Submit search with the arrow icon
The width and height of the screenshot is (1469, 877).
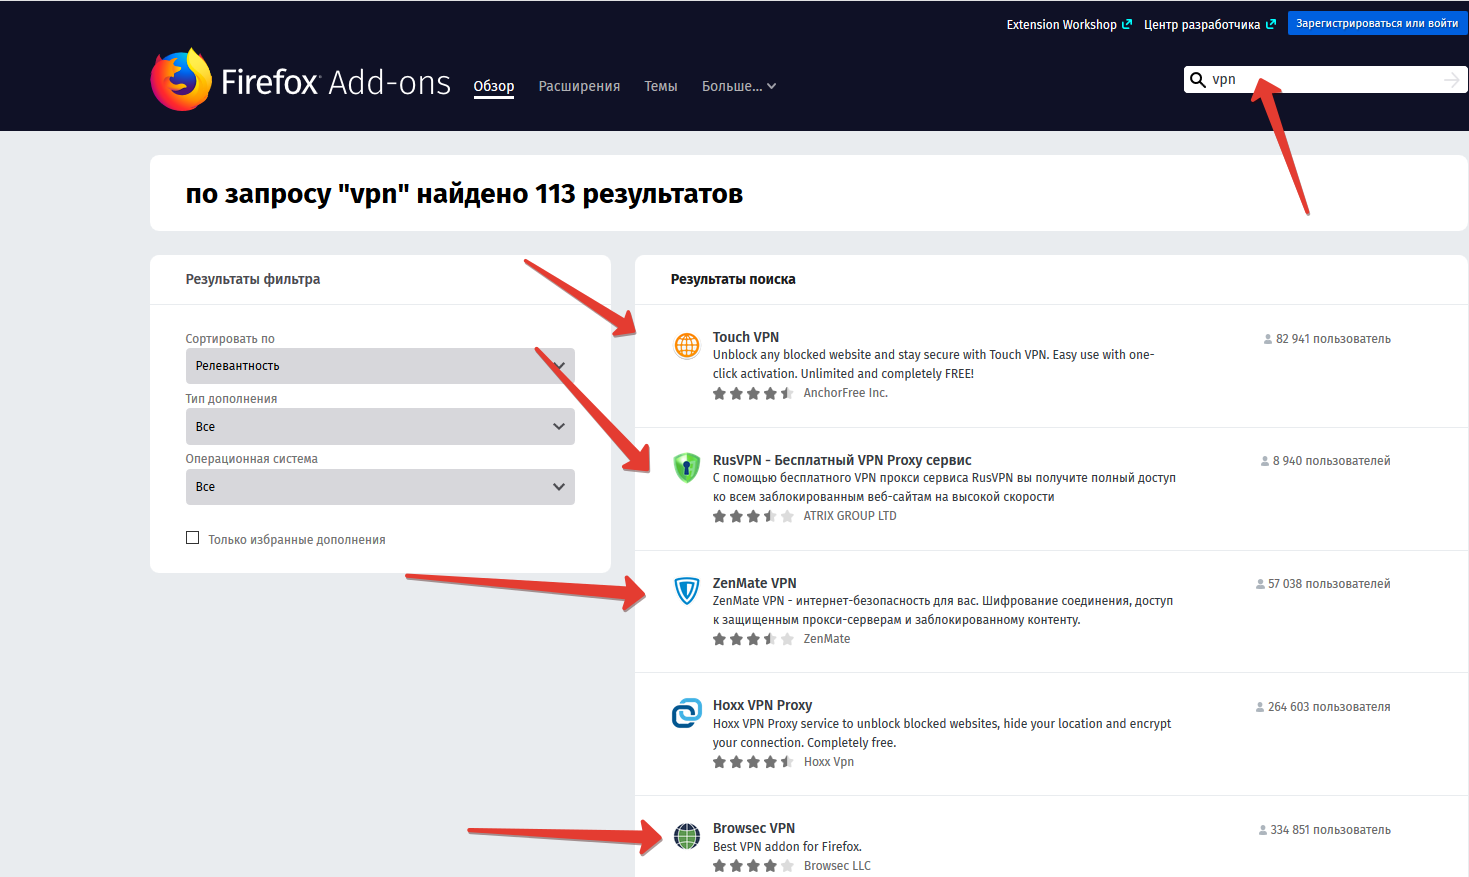[1452, 80]
